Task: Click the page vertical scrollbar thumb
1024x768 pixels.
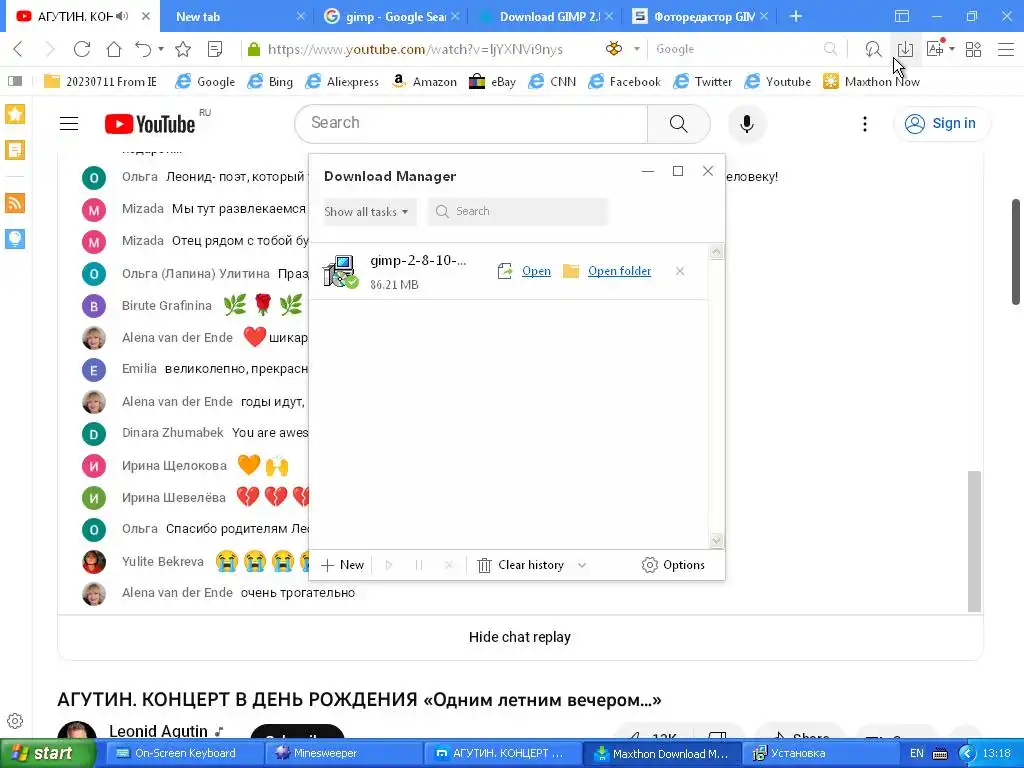Action: pos(1016,252)
